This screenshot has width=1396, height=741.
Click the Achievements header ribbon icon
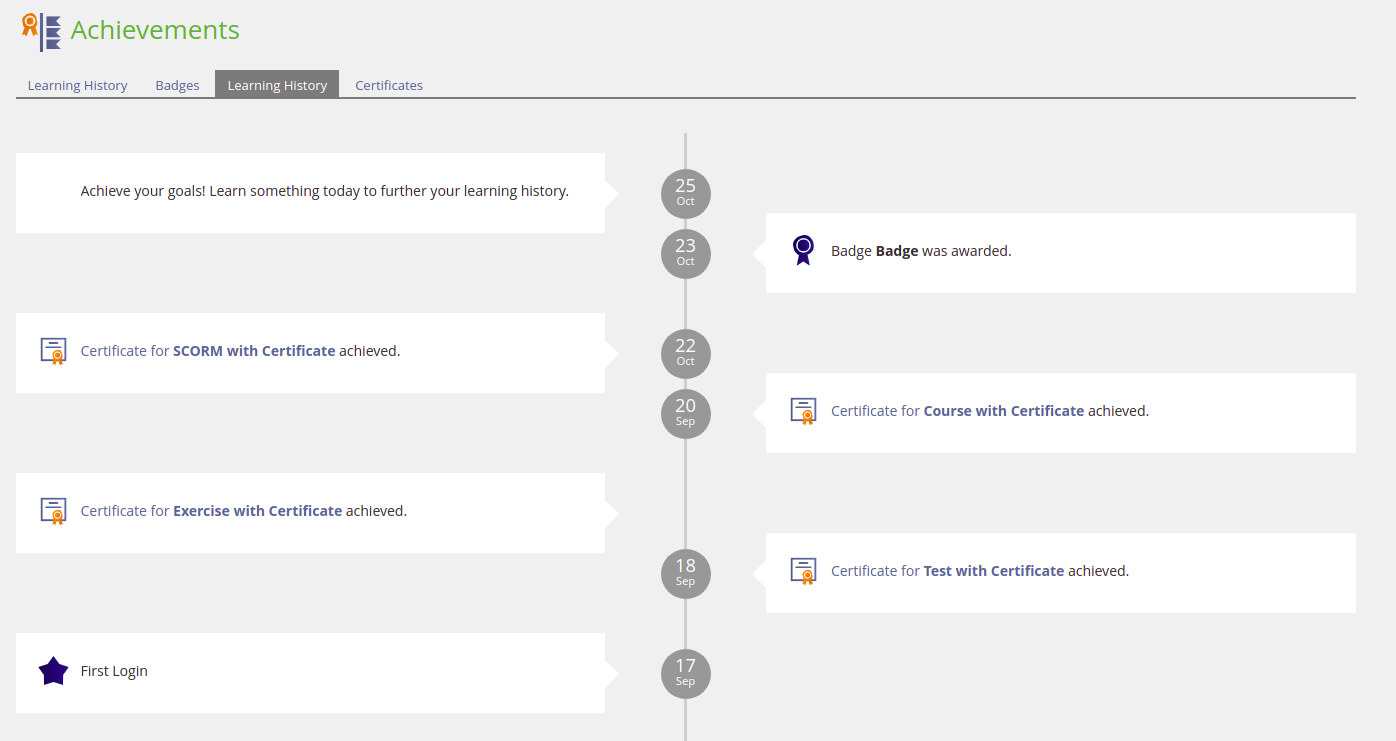click(x=41, y=31)
